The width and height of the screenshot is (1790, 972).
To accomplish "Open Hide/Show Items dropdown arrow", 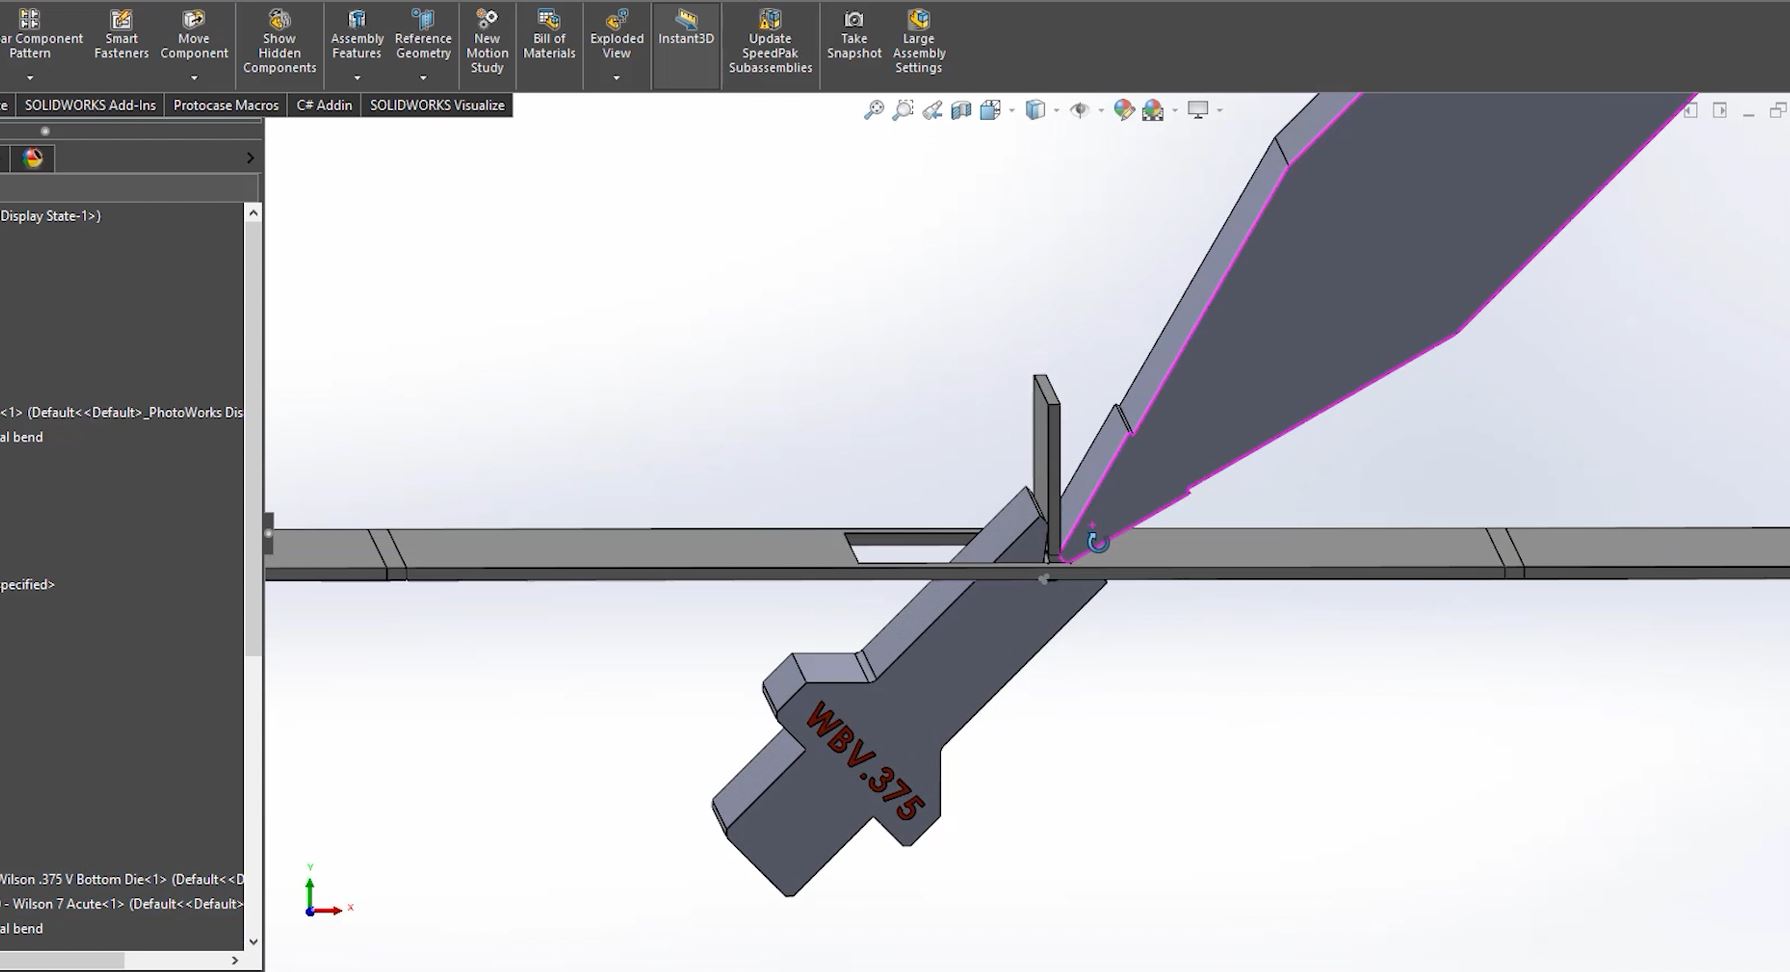I will coord(1101,110).
